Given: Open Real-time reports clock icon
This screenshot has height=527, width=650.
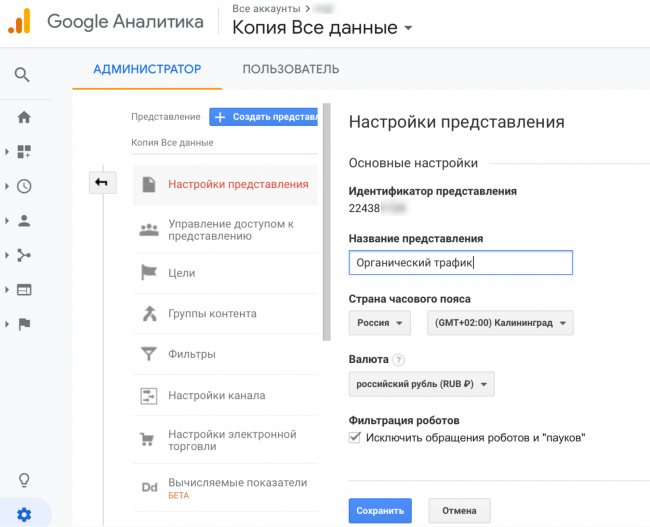Looking at the screenshot, I should 24,186.
